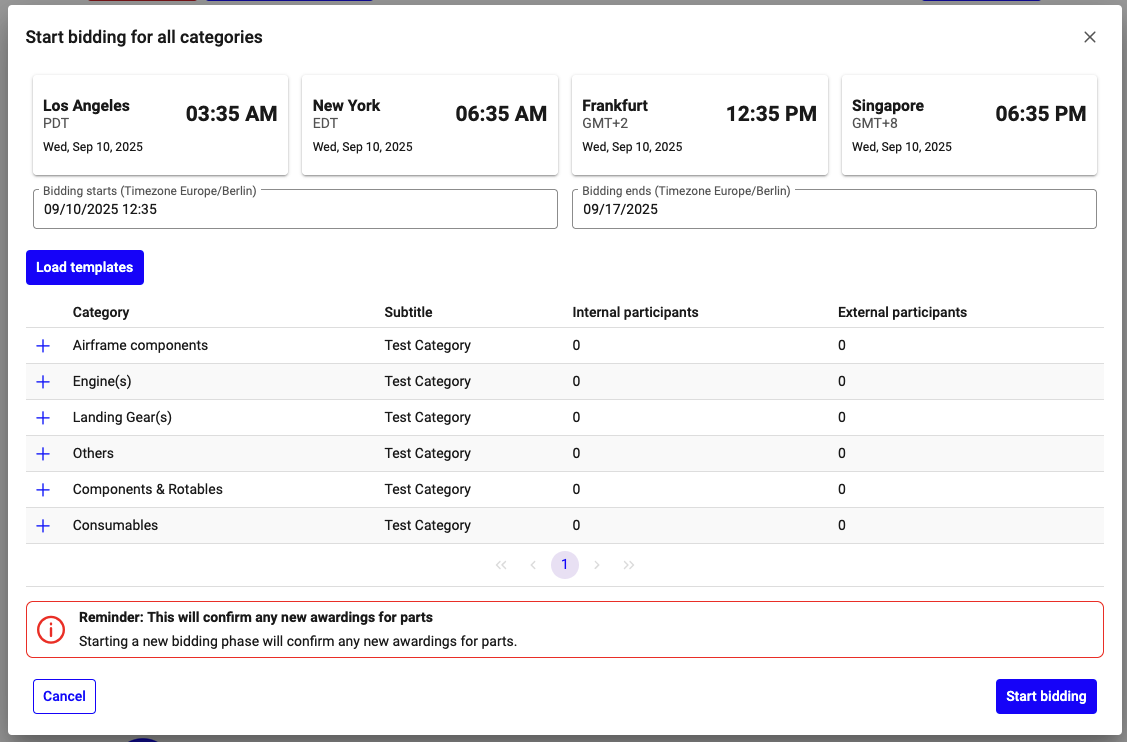Image resolution: width=1127 pixels, height=742 pixels.
Task: Cancel the bidding dialog
Action: click(64, 696)
